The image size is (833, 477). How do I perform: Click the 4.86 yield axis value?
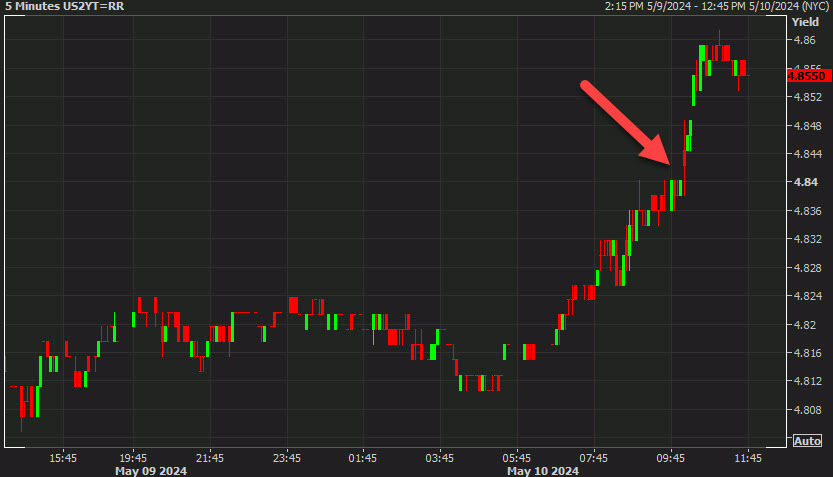tap(805, 40)
